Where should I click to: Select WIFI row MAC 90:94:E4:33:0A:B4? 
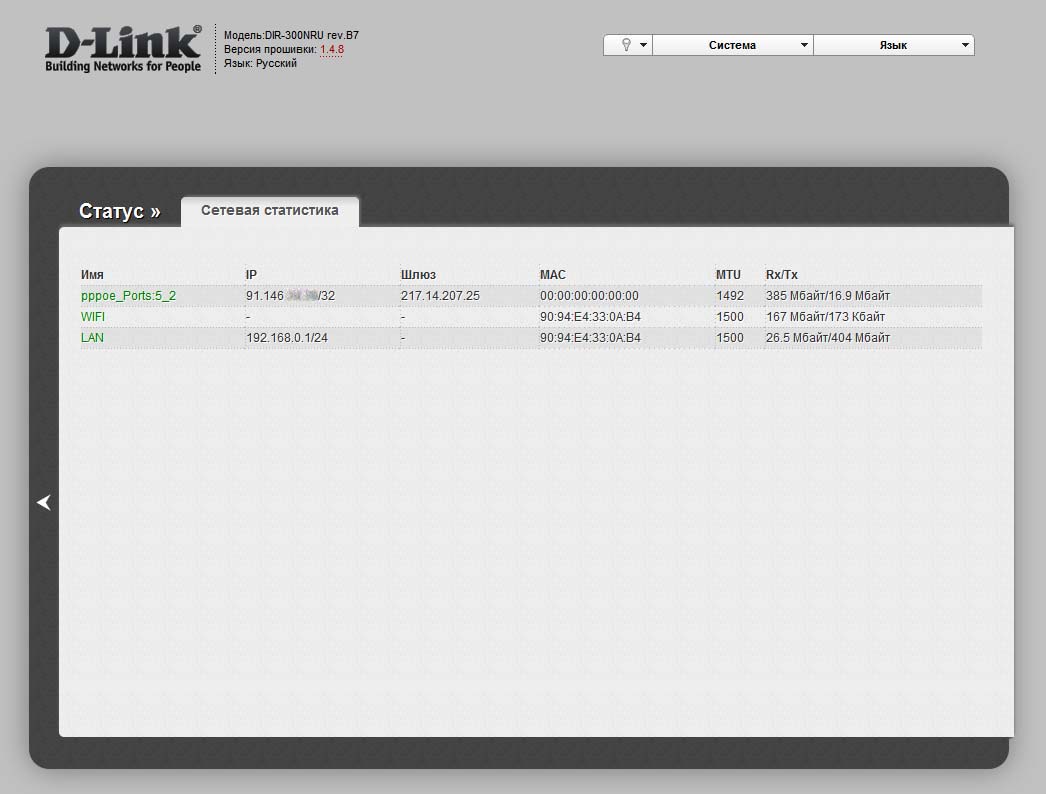590,317
